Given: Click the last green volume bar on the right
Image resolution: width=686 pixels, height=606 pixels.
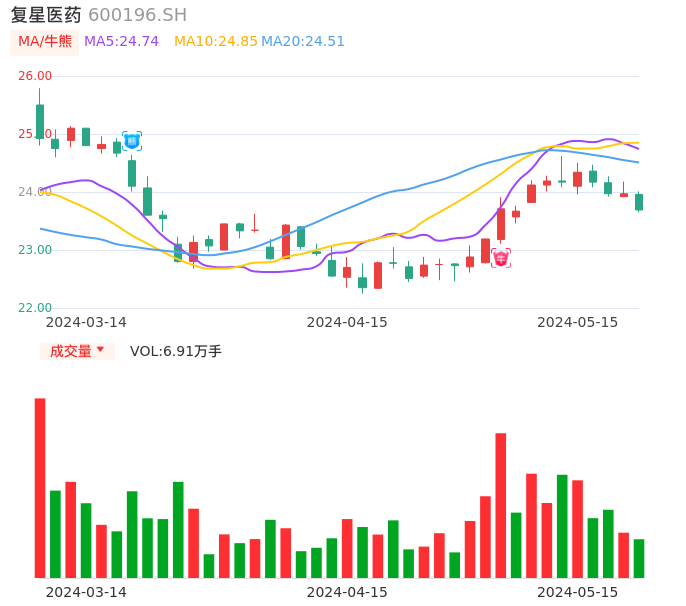Looking at the screenshot, I should tap(639, 558).
